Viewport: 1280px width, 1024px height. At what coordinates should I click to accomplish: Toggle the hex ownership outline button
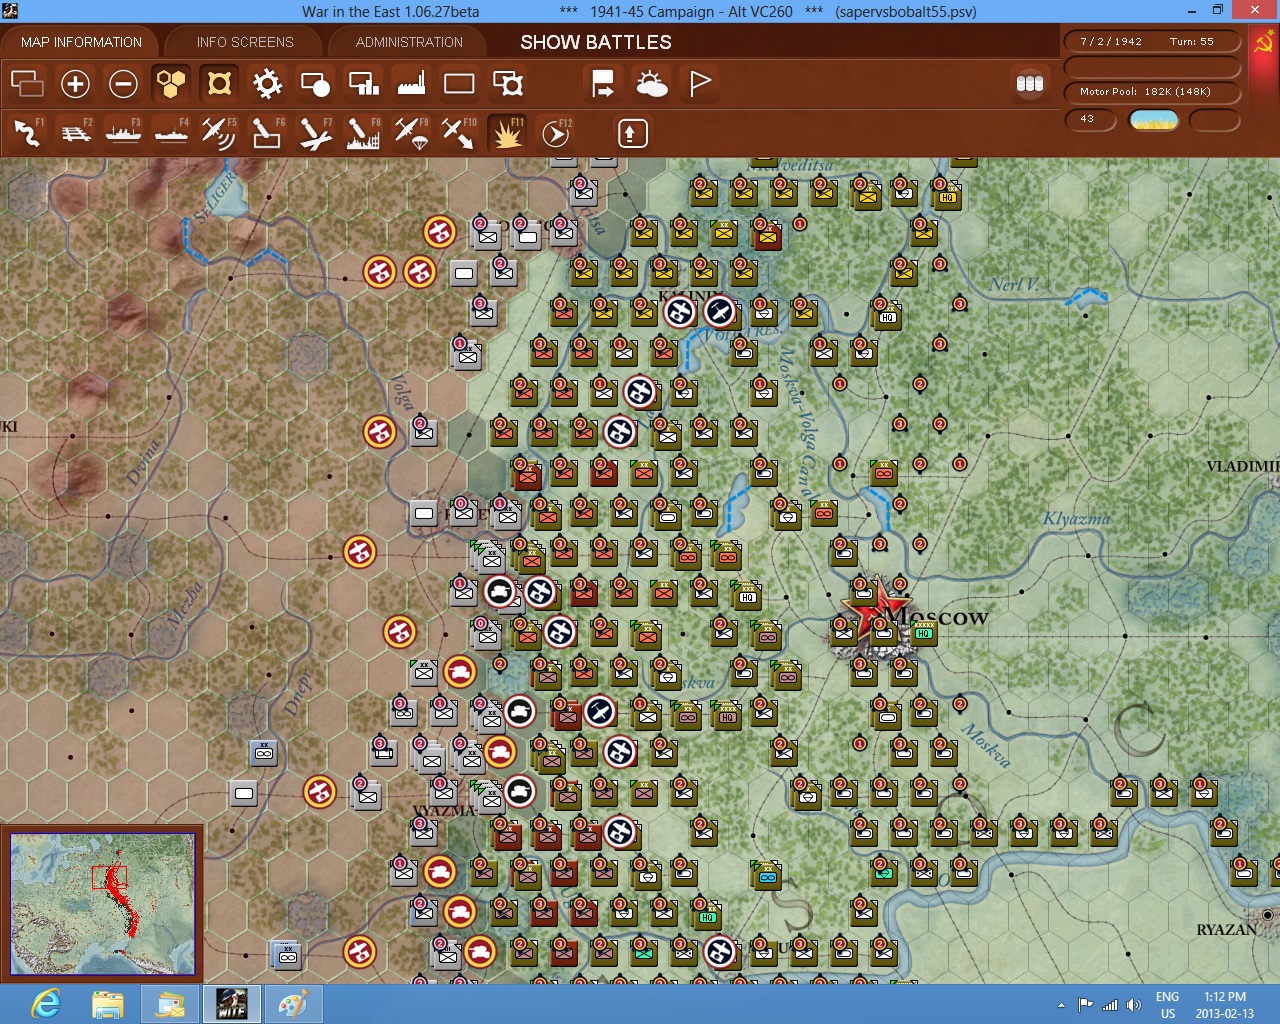click(x=219, y=84)
